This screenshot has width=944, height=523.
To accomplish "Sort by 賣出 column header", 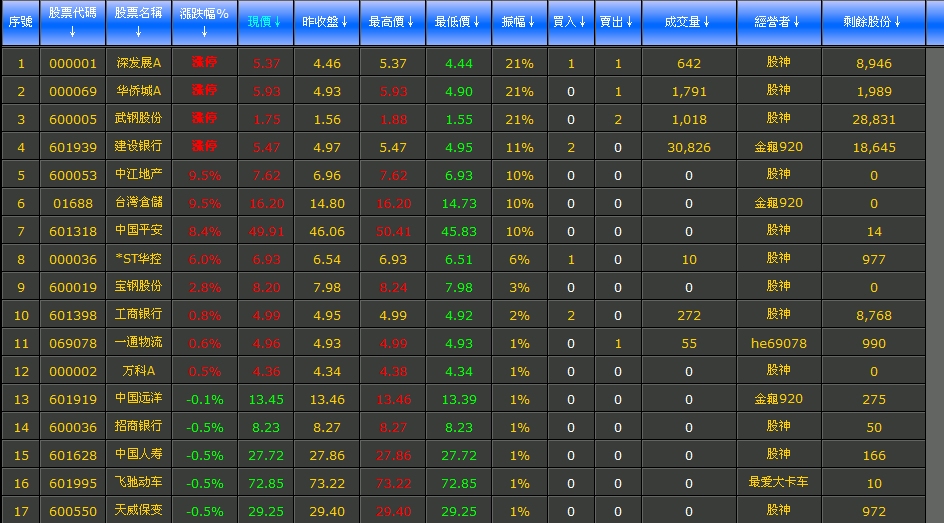I will pyautogui.click(x=617, y=22).
